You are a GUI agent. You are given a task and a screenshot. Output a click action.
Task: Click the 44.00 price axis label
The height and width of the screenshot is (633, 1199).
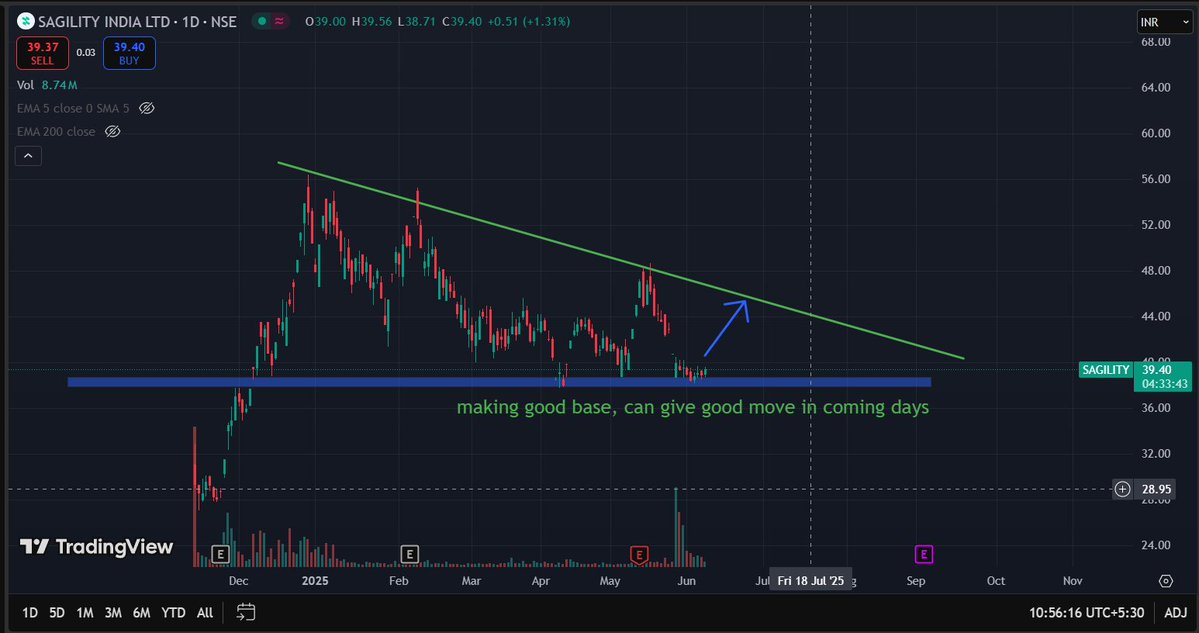tap(1153, 316)
